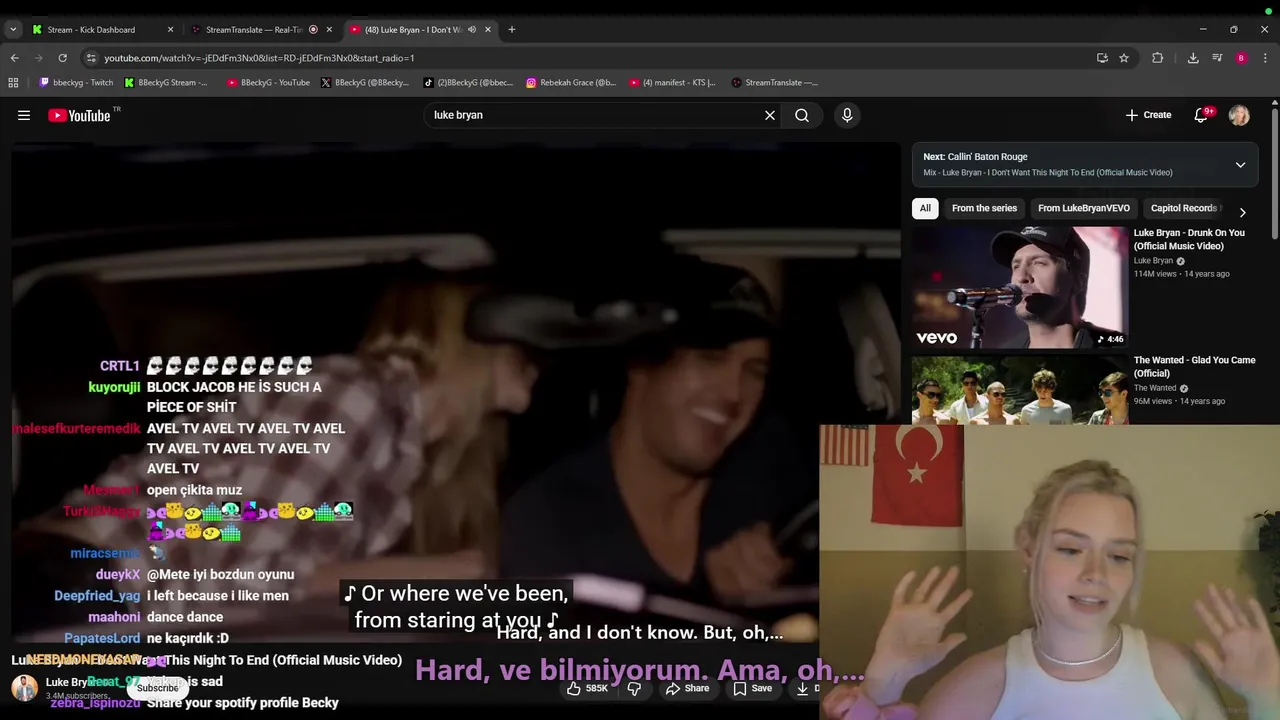Click the install app icon in address bar
The image size is (1280, 720).
pos(1102,58)
